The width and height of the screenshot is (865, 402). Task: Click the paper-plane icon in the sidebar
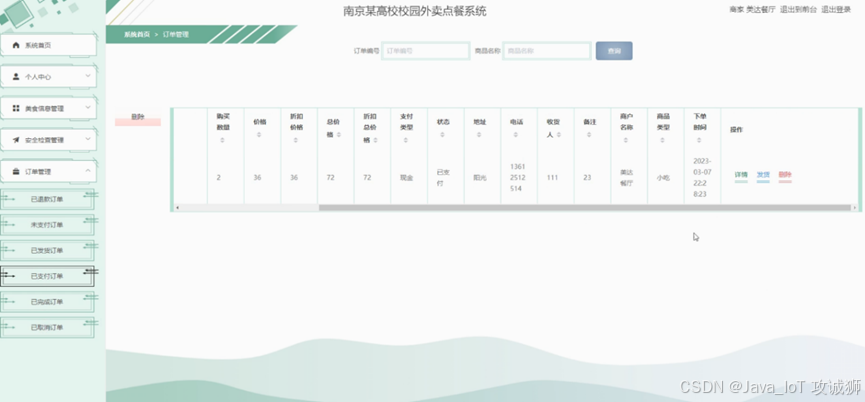16,140
